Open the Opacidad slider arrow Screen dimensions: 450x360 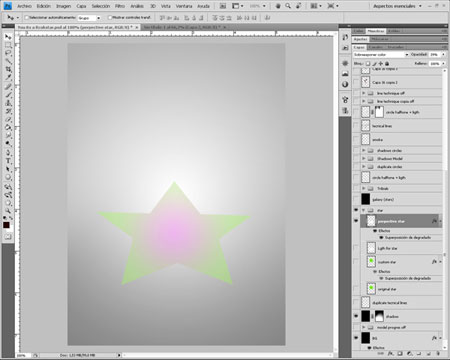click(443, 54)
